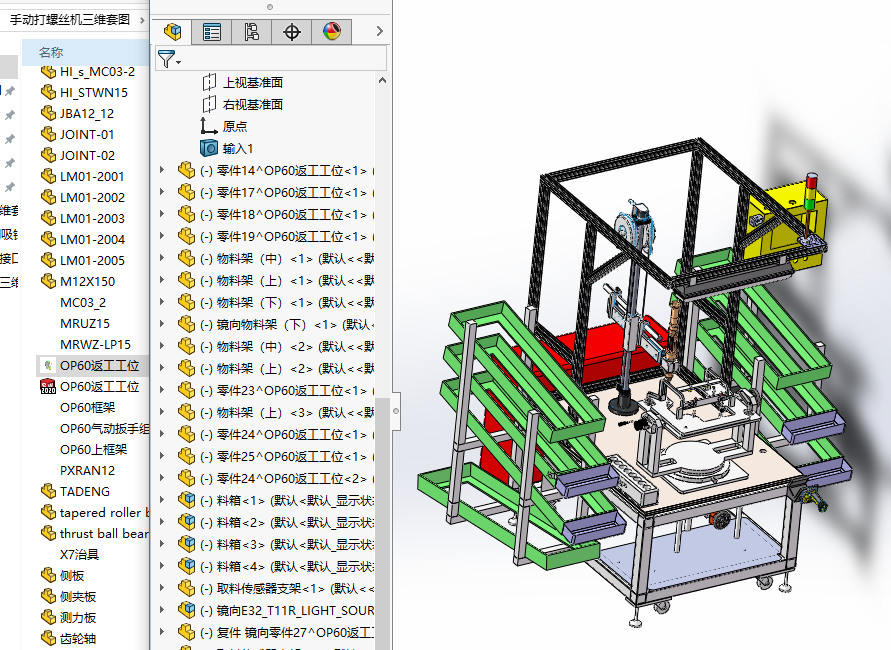This screenshot has height=650, width=891.
Task: Open the DisplayManager color sphere tab
Action: 331,31
